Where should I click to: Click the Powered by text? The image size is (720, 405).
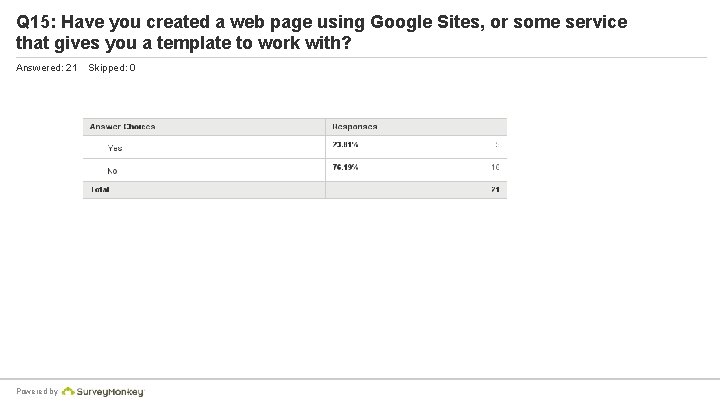tap(37, 391)
